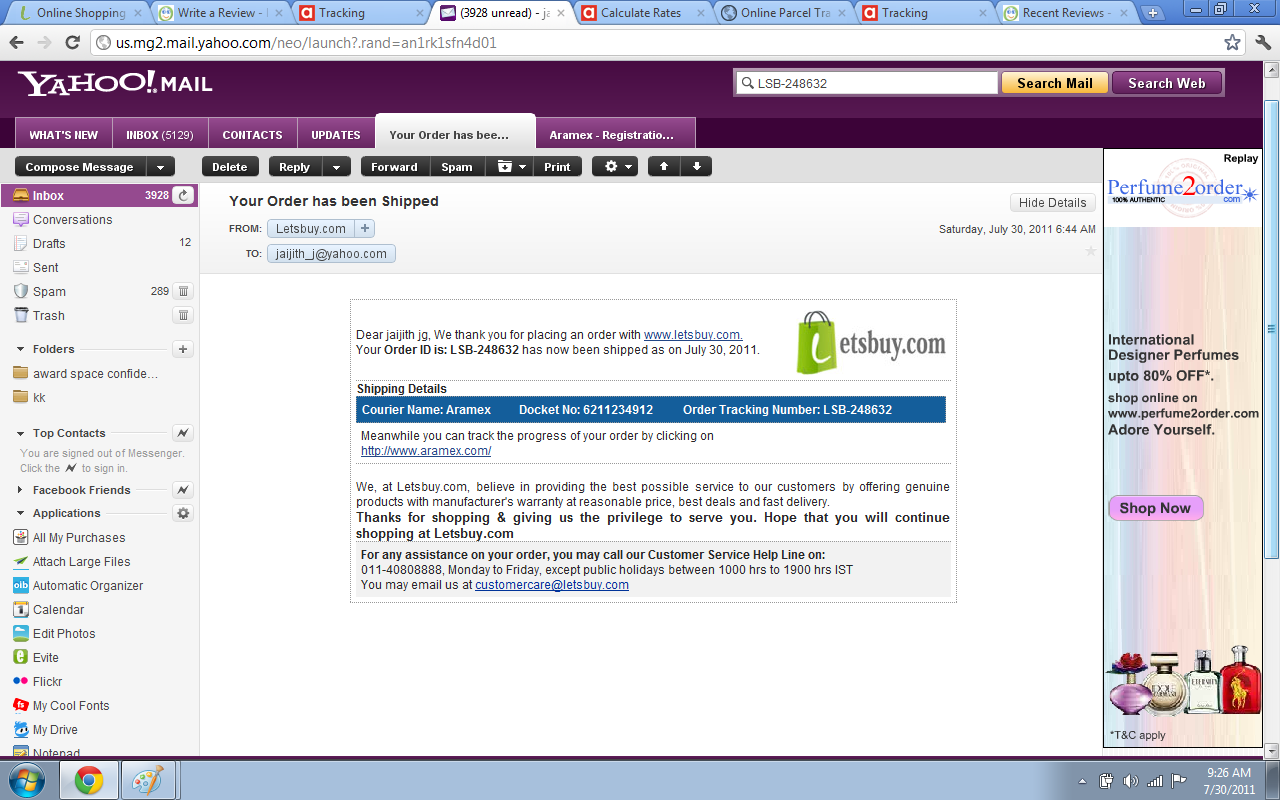Open the Windows Start menu
Viewport: 1280px width, 800px height.
coord(26,779)
